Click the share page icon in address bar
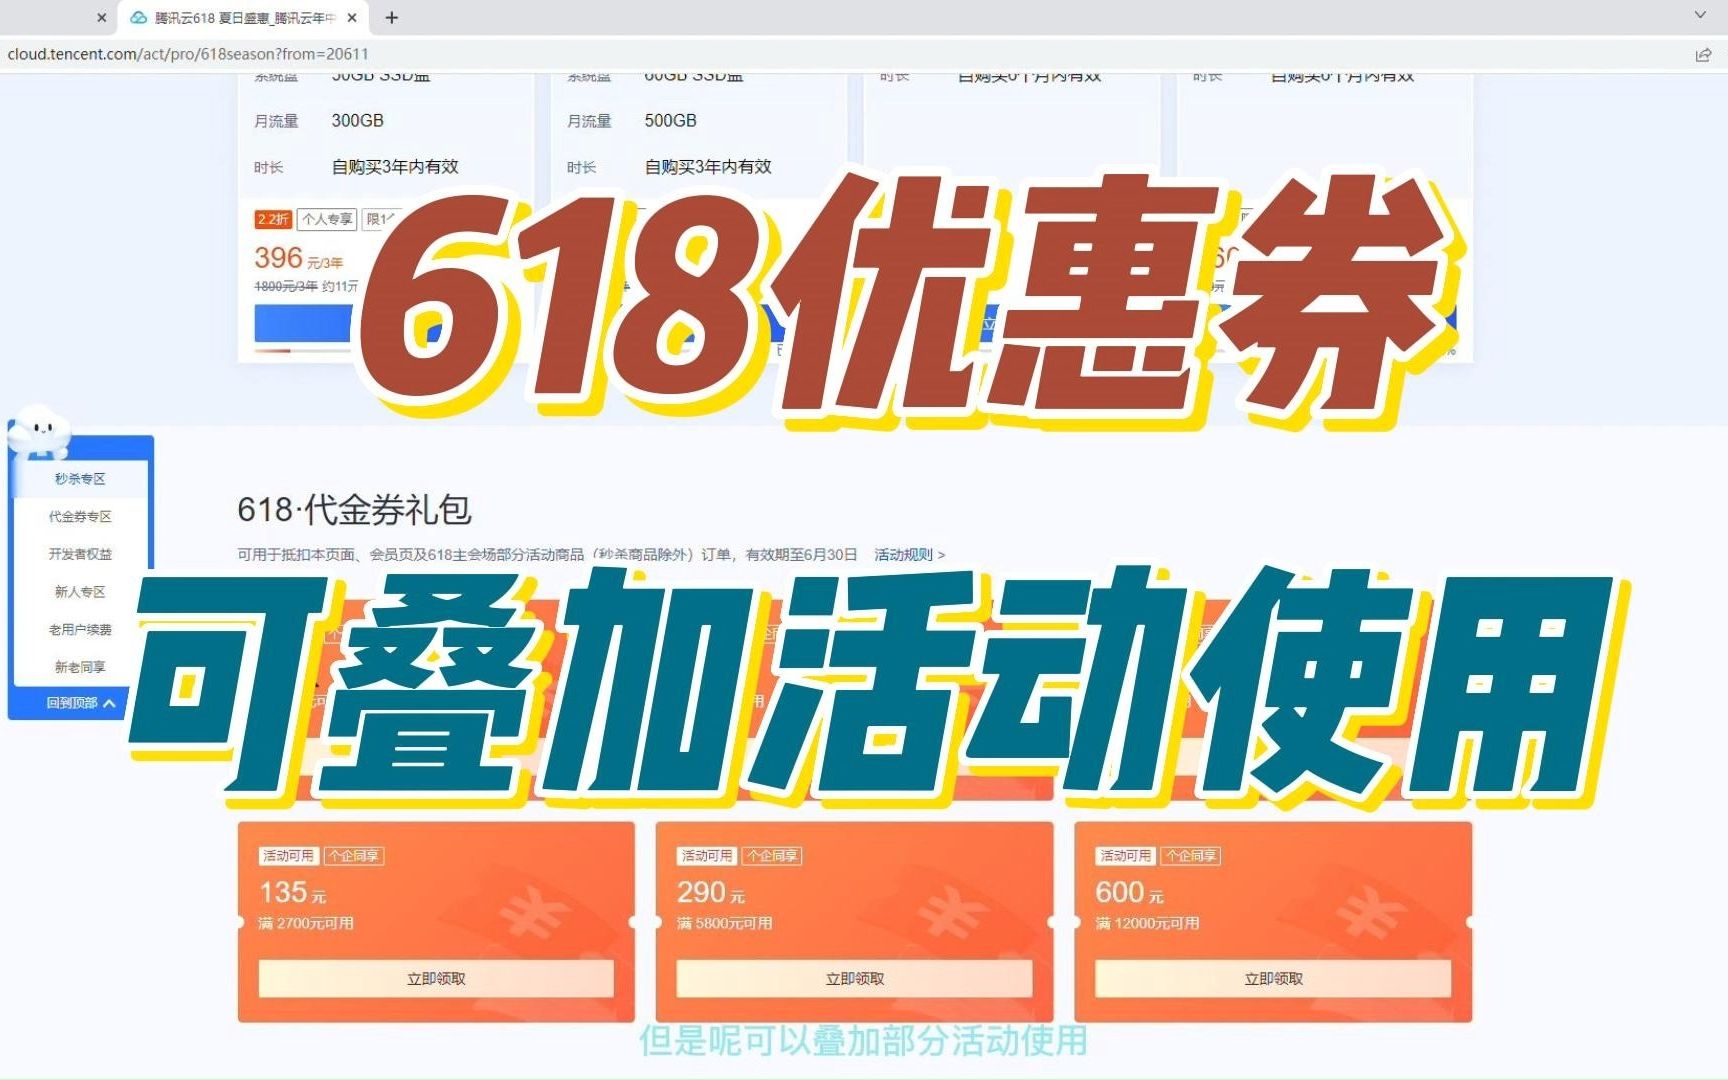Image resolution: width=1728 pixels, height=1080 pixels. point(1703,54)
